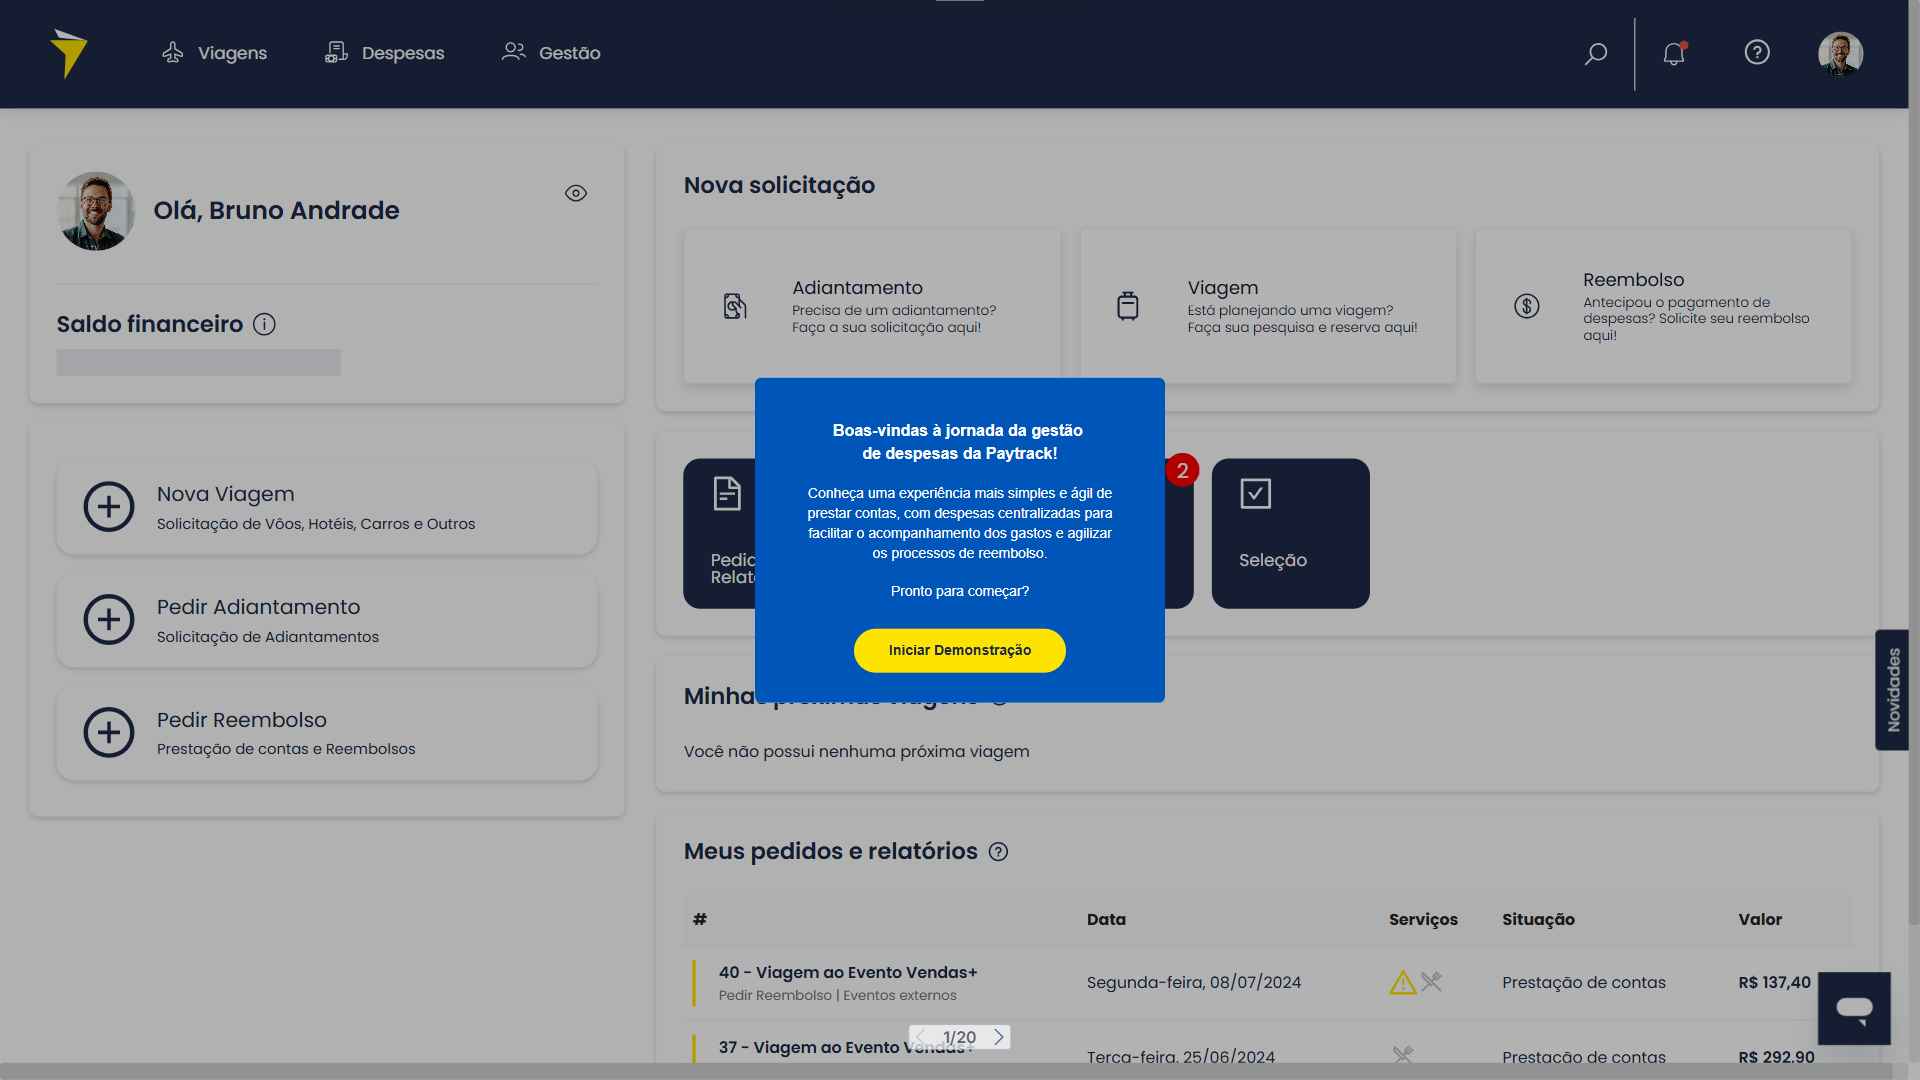
Task: Open the help question mark icon
Action: pos(1757,52)
